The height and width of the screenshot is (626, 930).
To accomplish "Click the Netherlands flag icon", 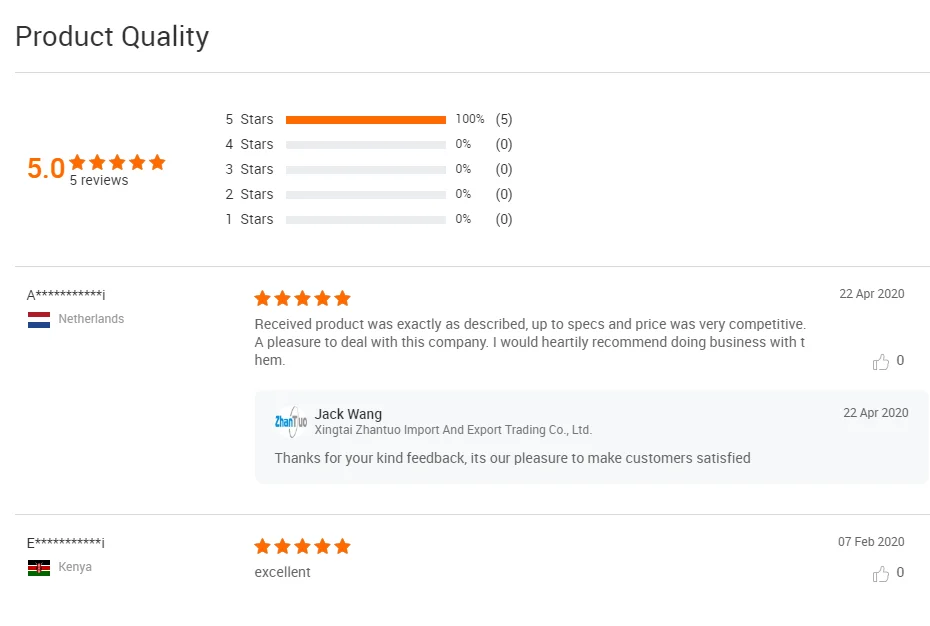I will pos(39,320).
